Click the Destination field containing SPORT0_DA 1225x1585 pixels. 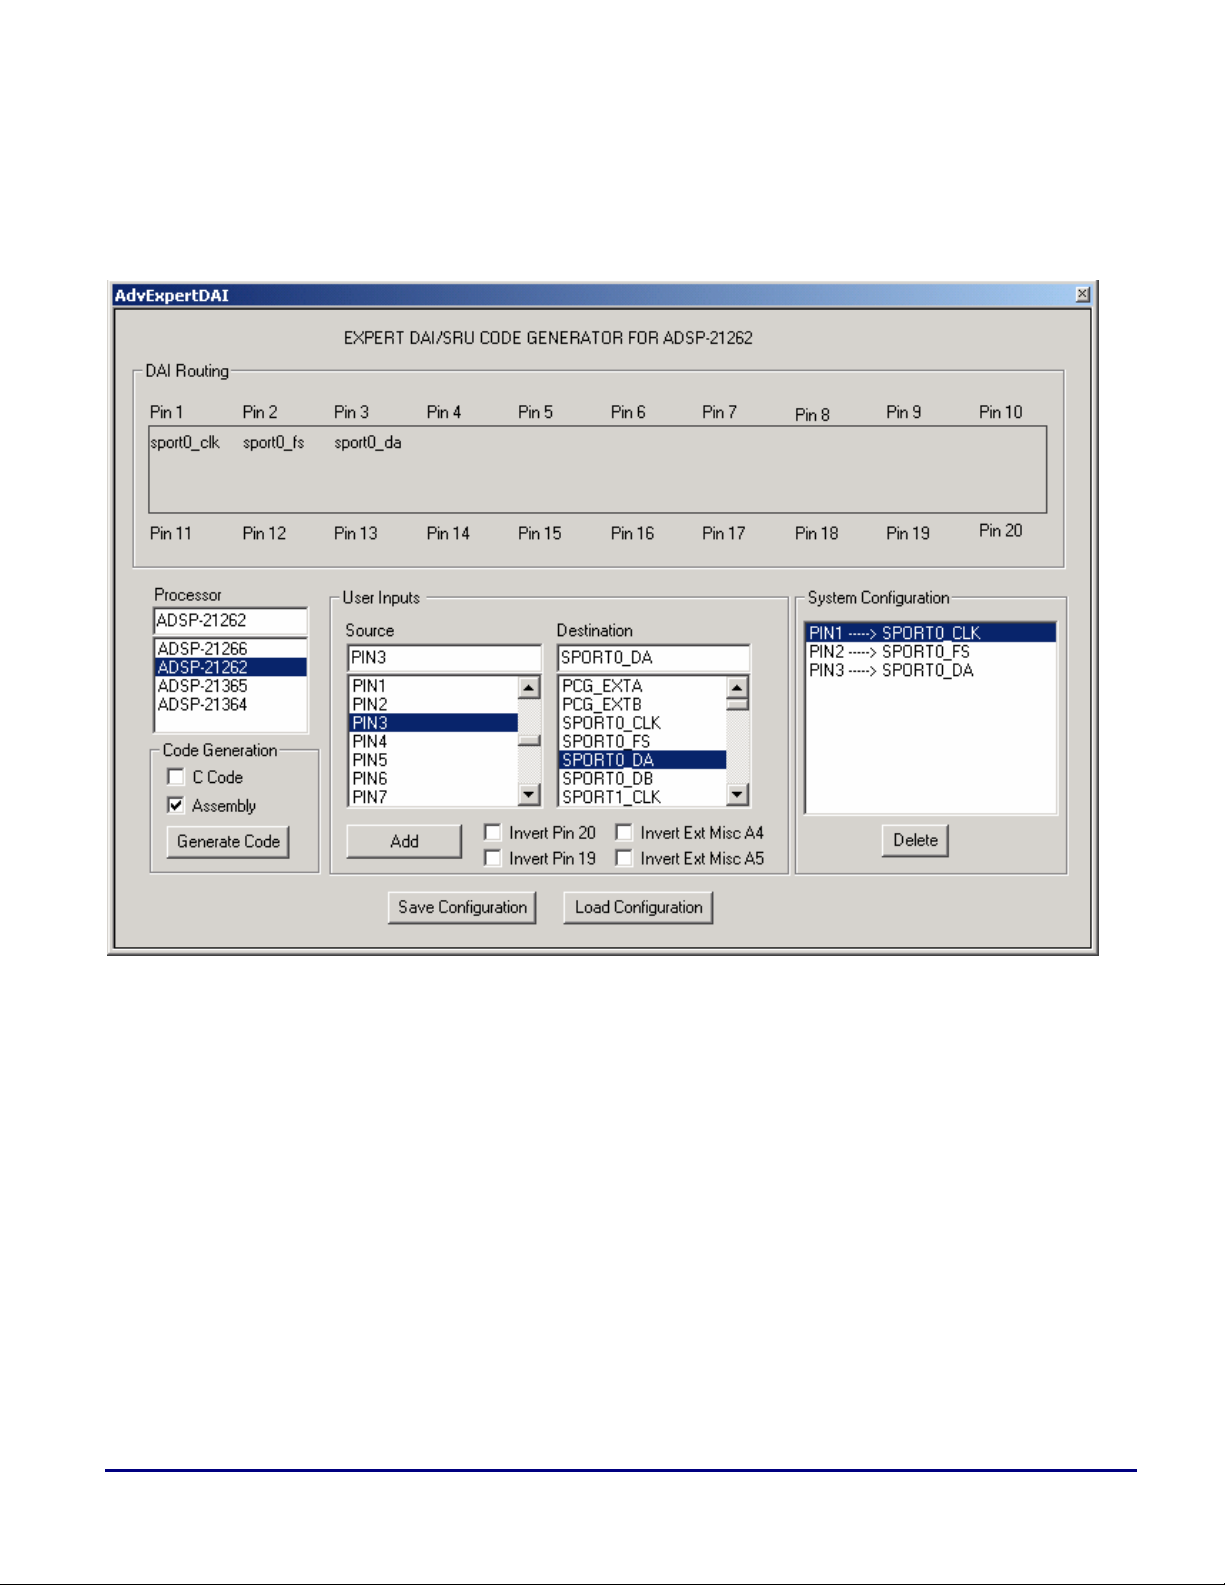pyautogui.click(x=653, y=658)
